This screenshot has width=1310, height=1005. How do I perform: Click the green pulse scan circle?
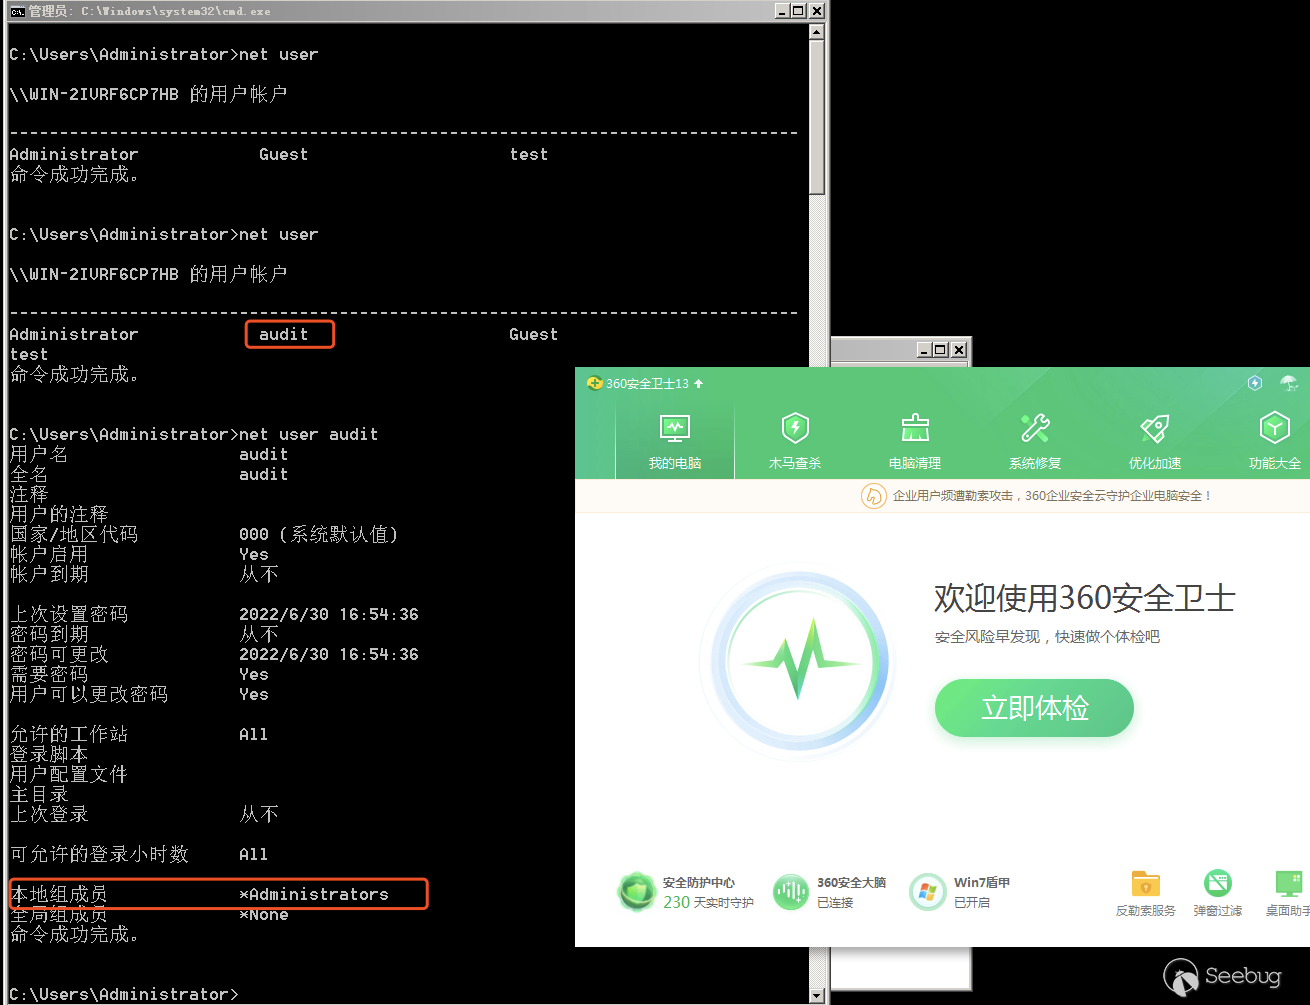797,663
